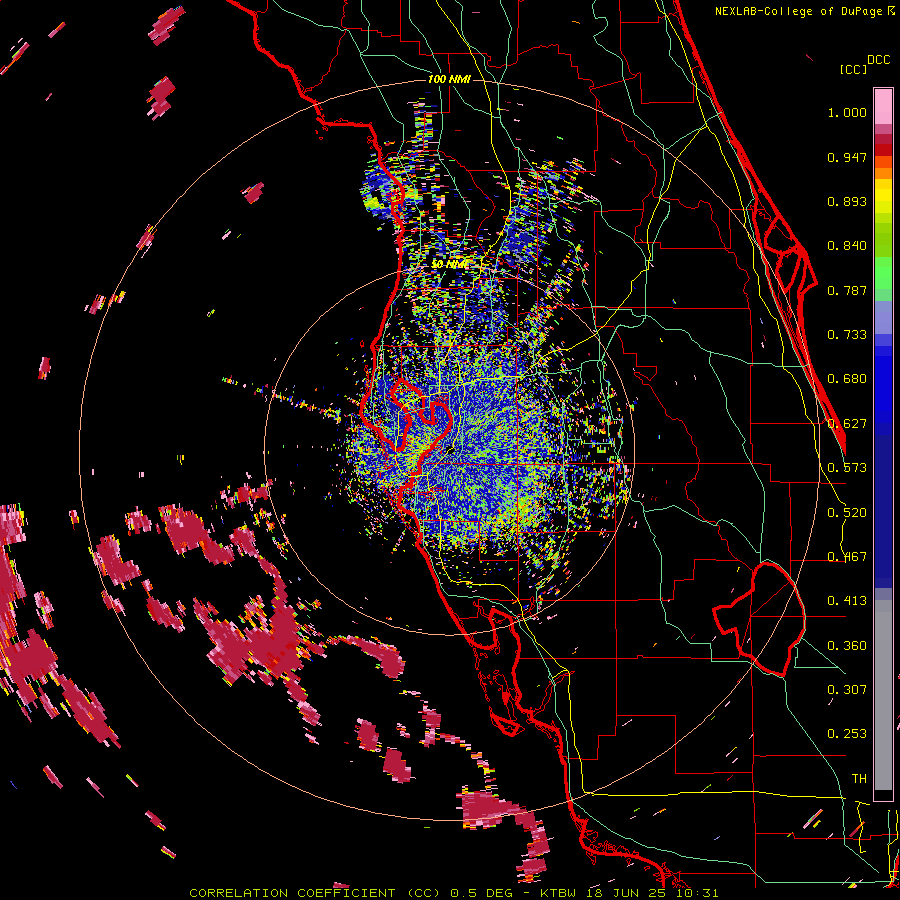Pick the black TH swatch at scale bottom
The height and width of the screenshot is (900, 900).
click(883, 796)
